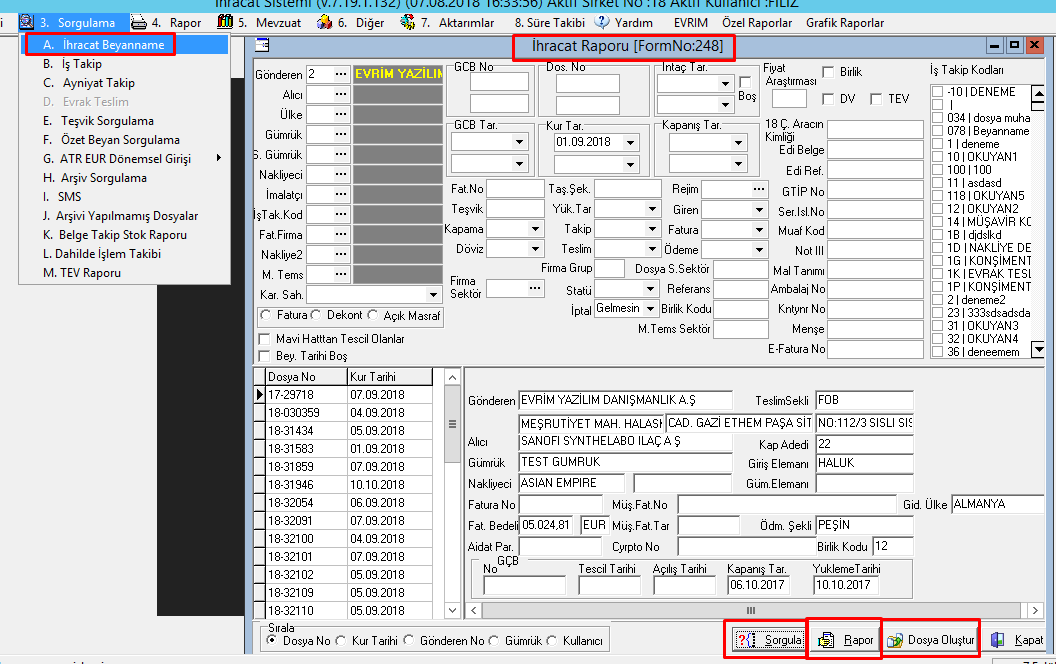Check the Boş checkbox under İntaç Tar.
The image size is (1056, 664).
point(746,82)
